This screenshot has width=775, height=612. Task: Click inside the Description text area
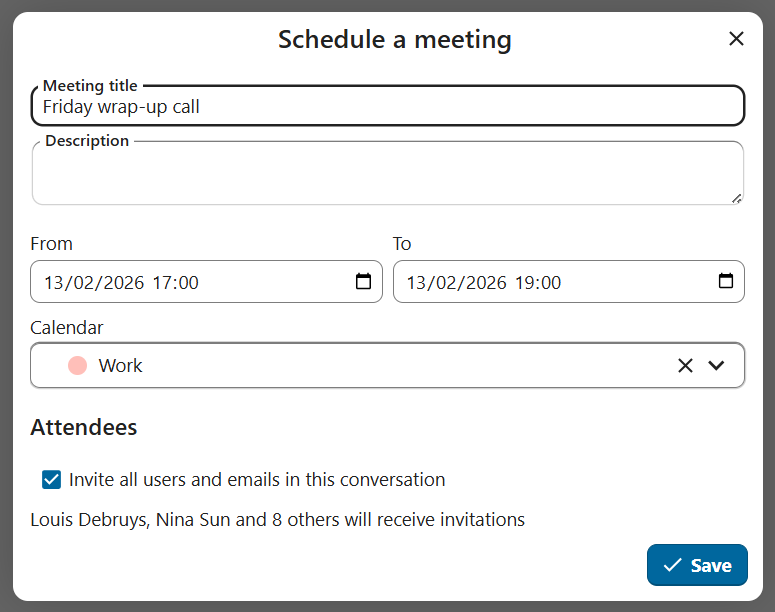(x=388, y=175)
